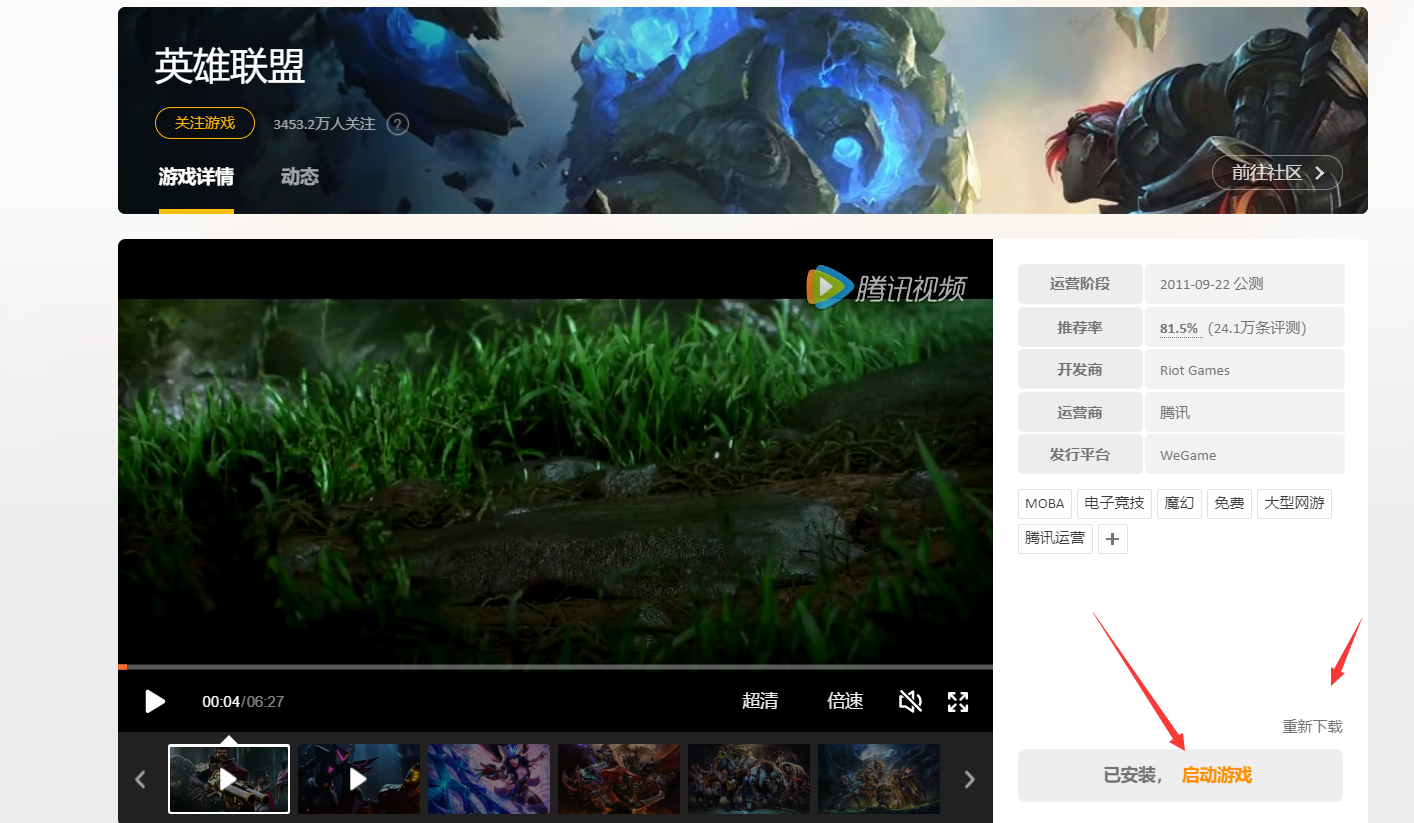1414x823 pixels.
Task: Switch to the 动态 tab
Action: [300, 177]
